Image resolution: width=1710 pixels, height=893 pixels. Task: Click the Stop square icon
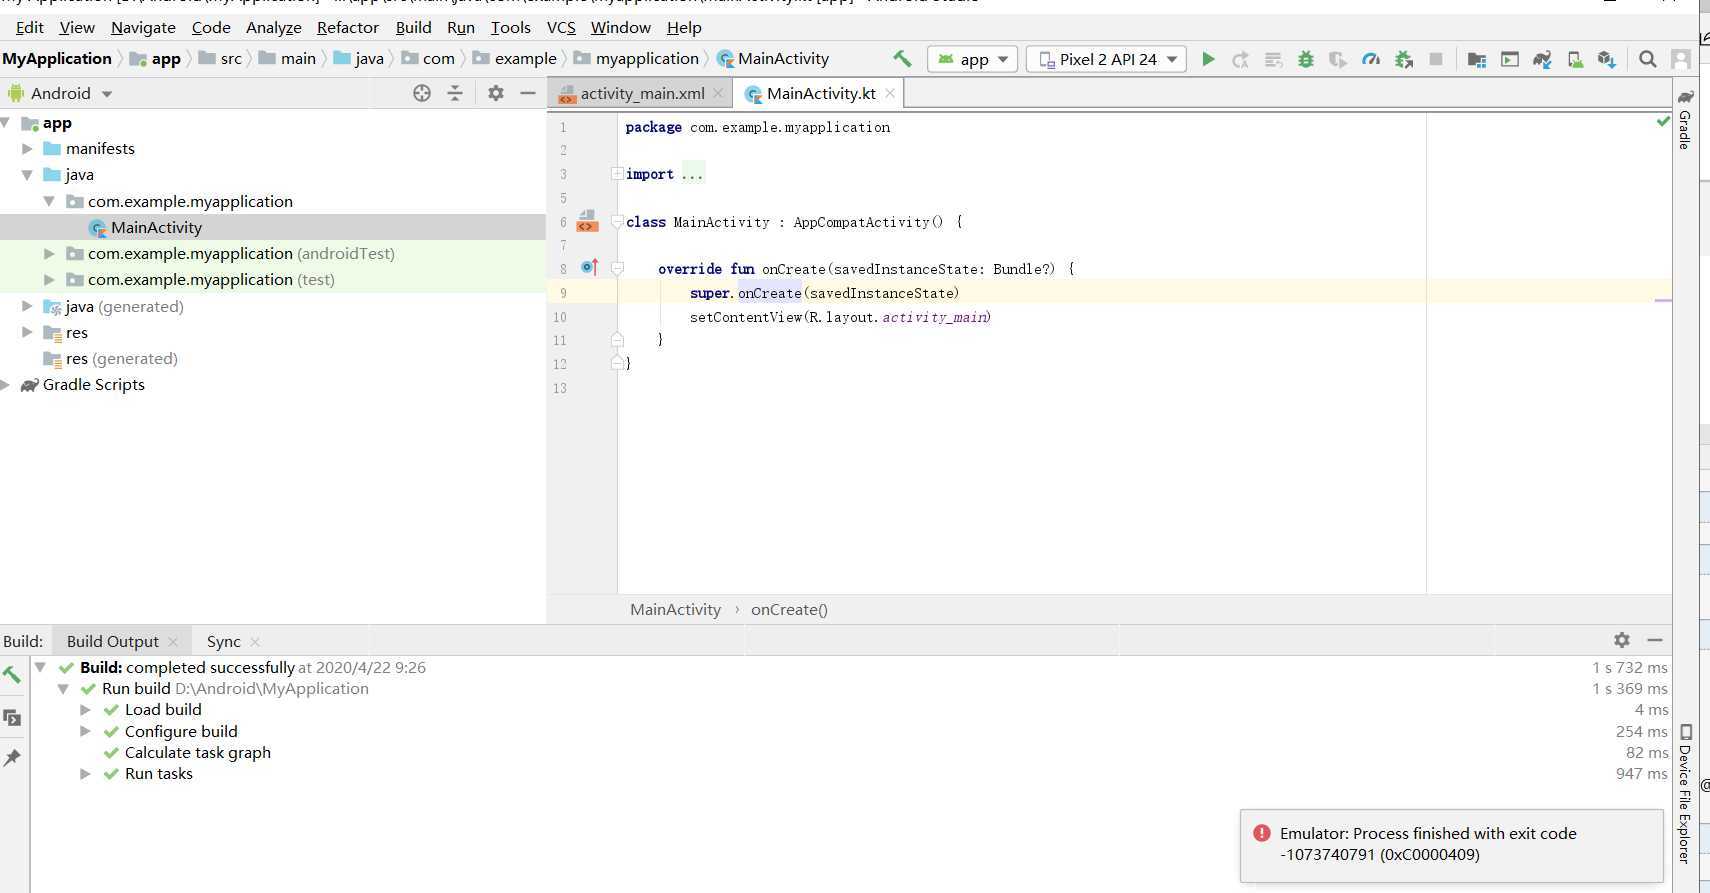click(1436, 59)
